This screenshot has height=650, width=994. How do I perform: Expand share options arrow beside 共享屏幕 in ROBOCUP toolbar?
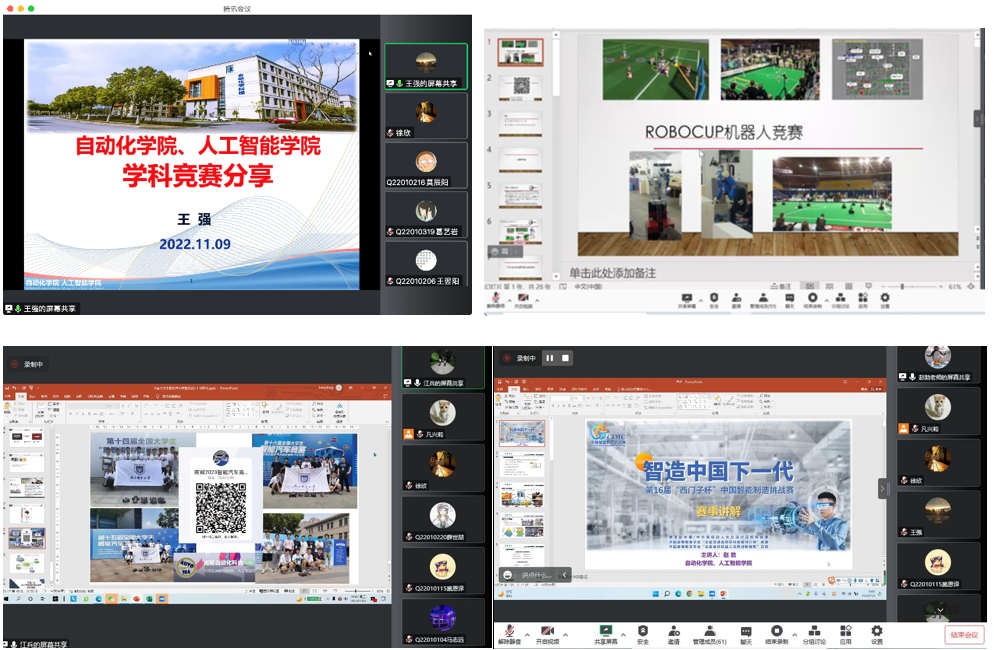(700, 300)
